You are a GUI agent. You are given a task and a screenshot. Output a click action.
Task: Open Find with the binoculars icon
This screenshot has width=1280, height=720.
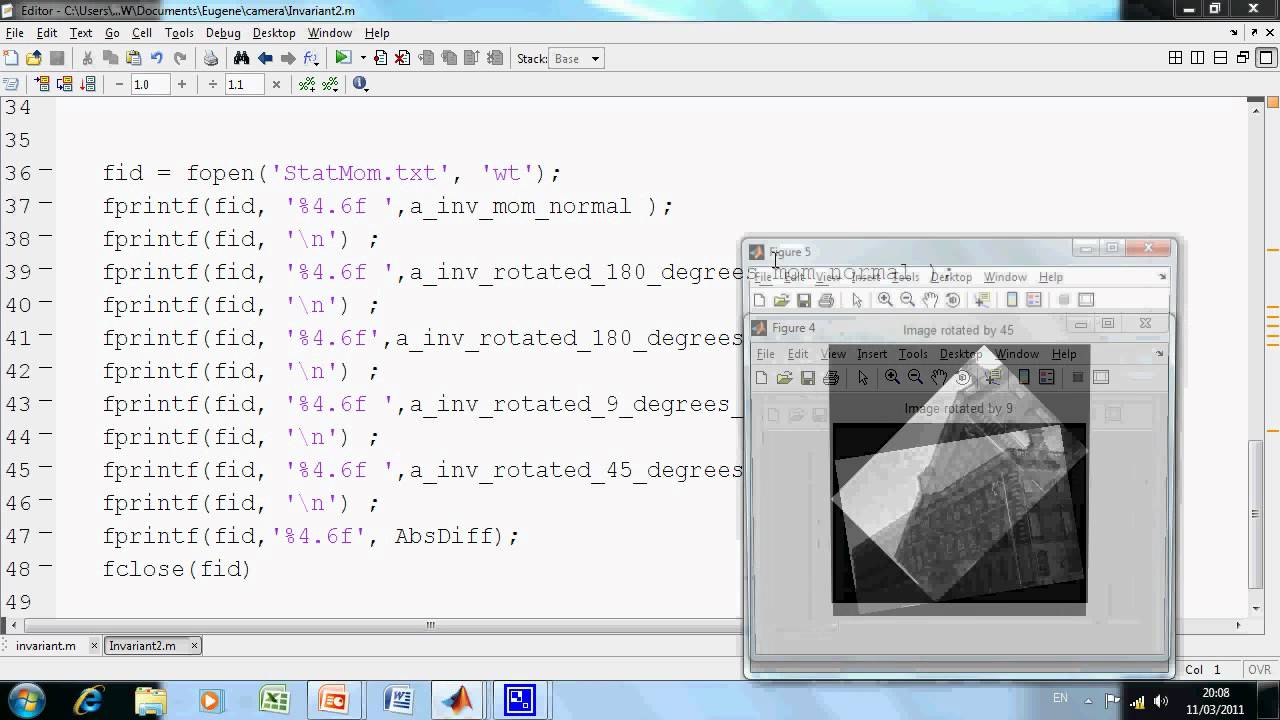pyautogui.click(x=241, y=58)
